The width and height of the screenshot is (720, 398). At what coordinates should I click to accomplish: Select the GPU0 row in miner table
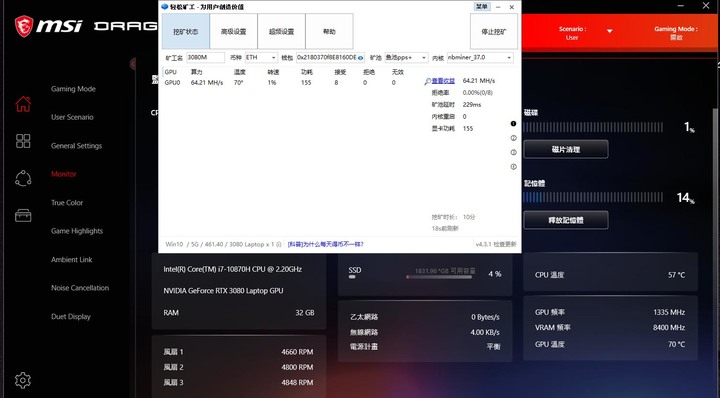point(285,83)
